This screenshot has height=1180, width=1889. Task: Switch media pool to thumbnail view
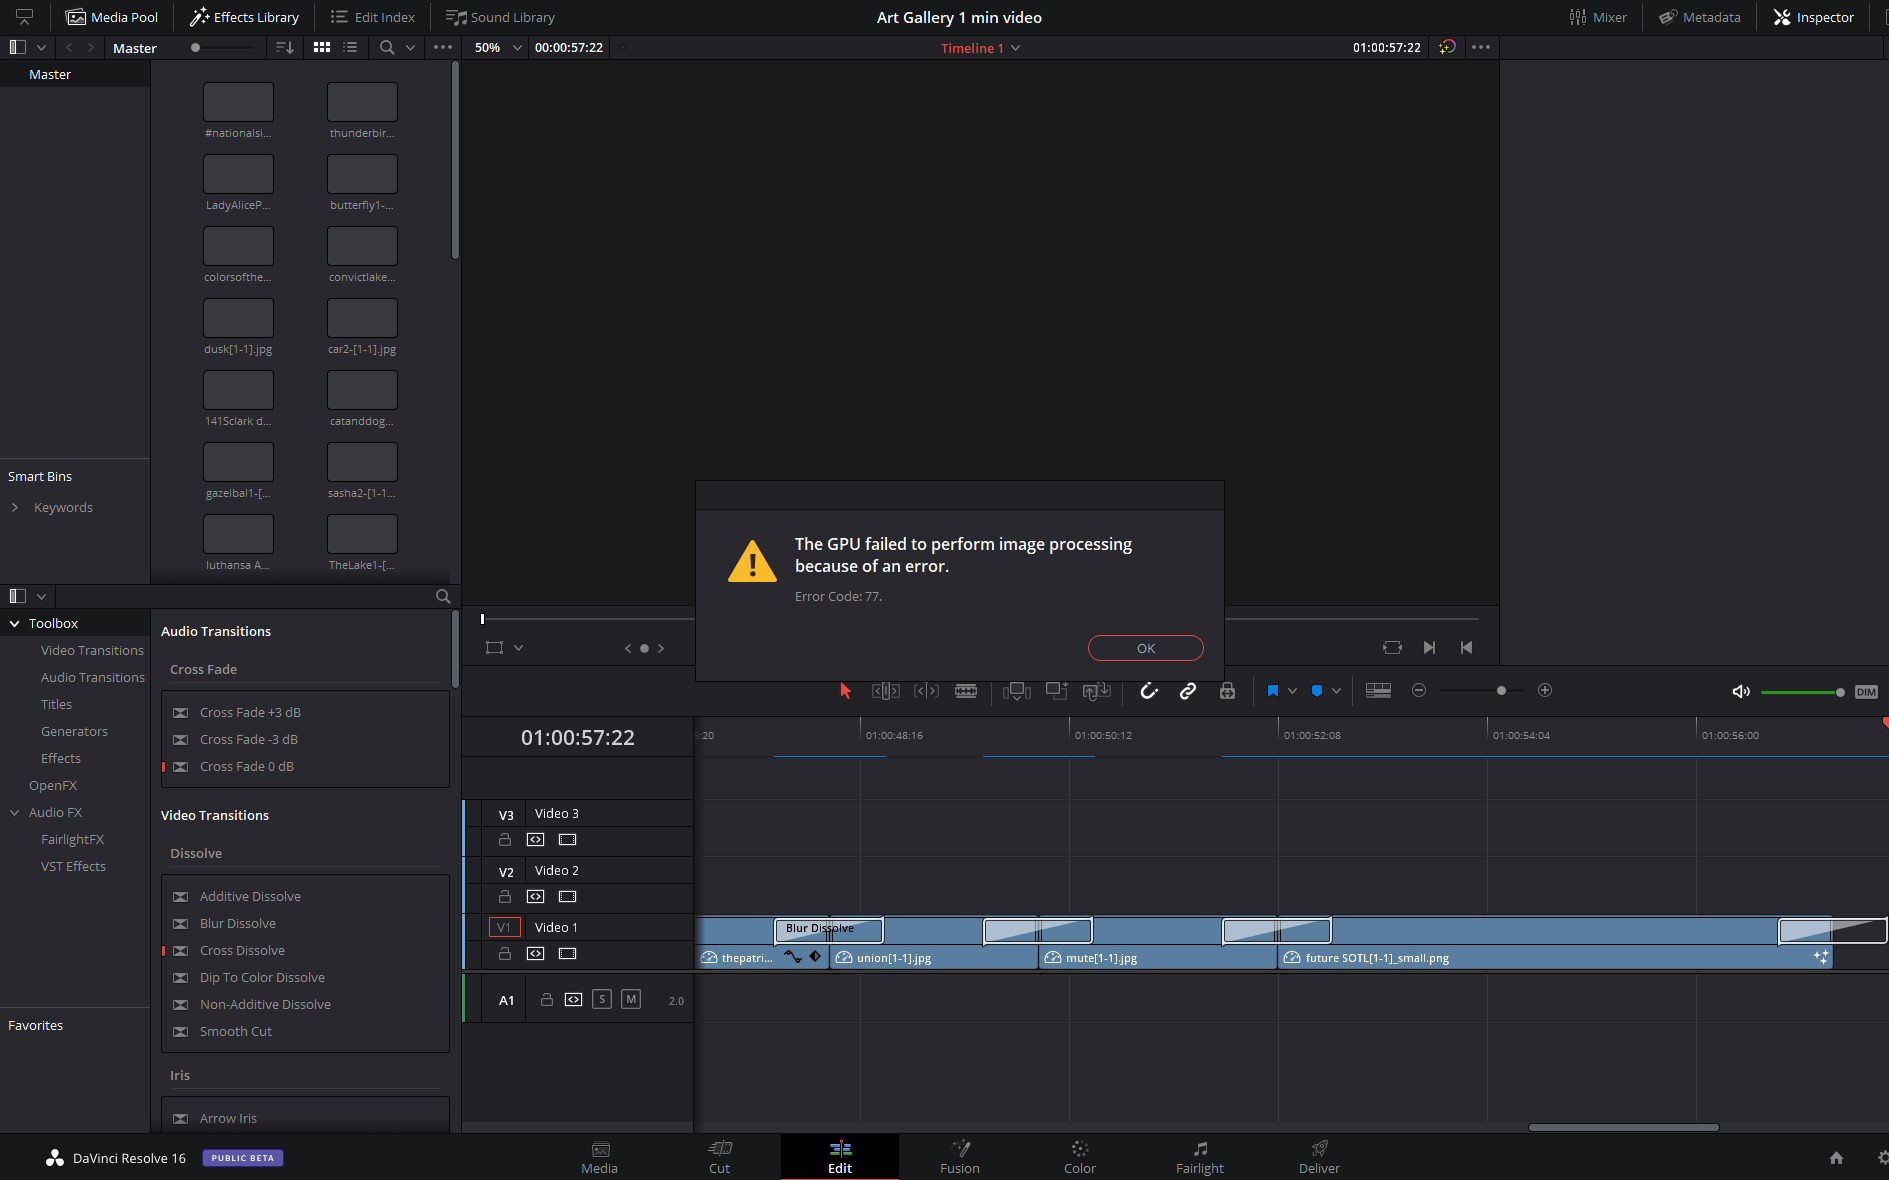pos(322,48)
